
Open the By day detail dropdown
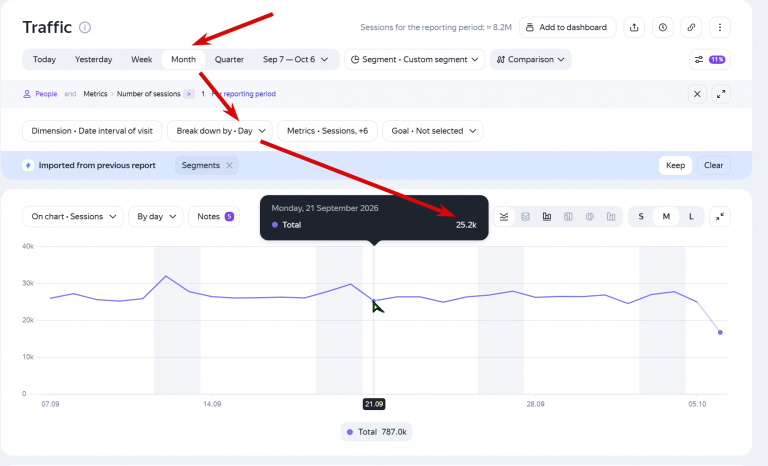coord(156,217)
